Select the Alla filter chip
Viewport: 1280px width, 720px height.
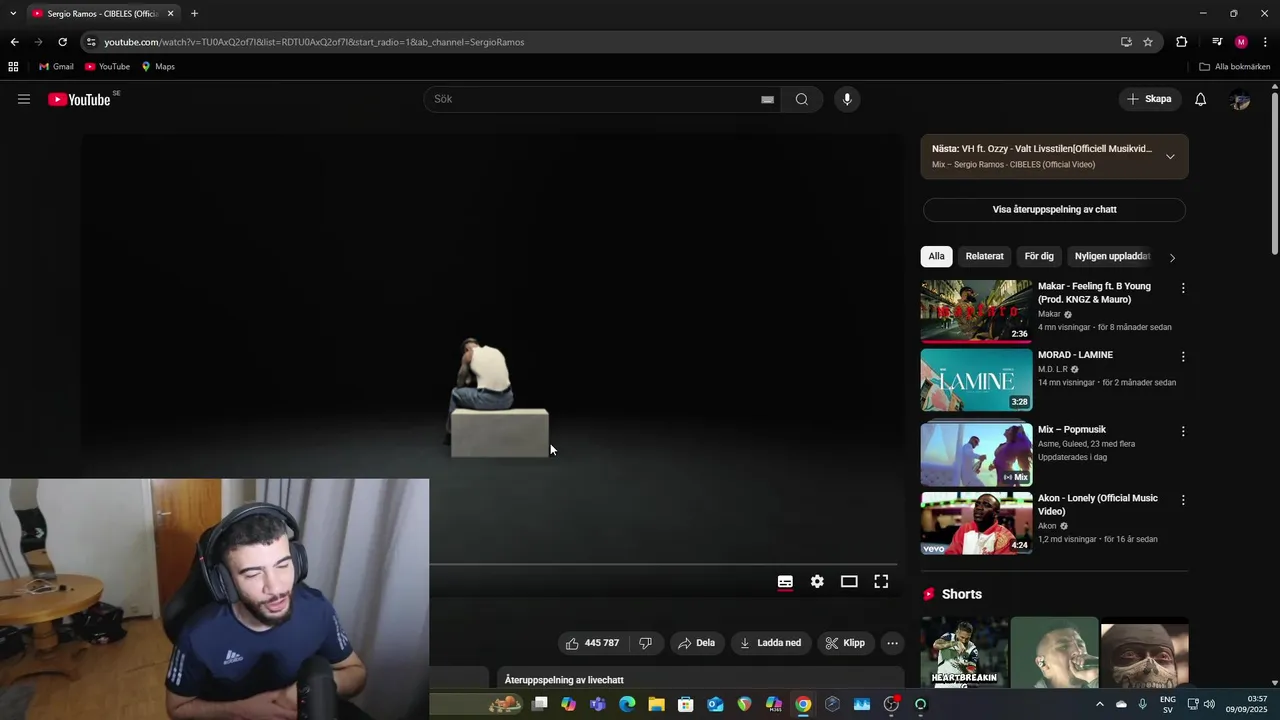pyautogui.click(x=936, y=256)
